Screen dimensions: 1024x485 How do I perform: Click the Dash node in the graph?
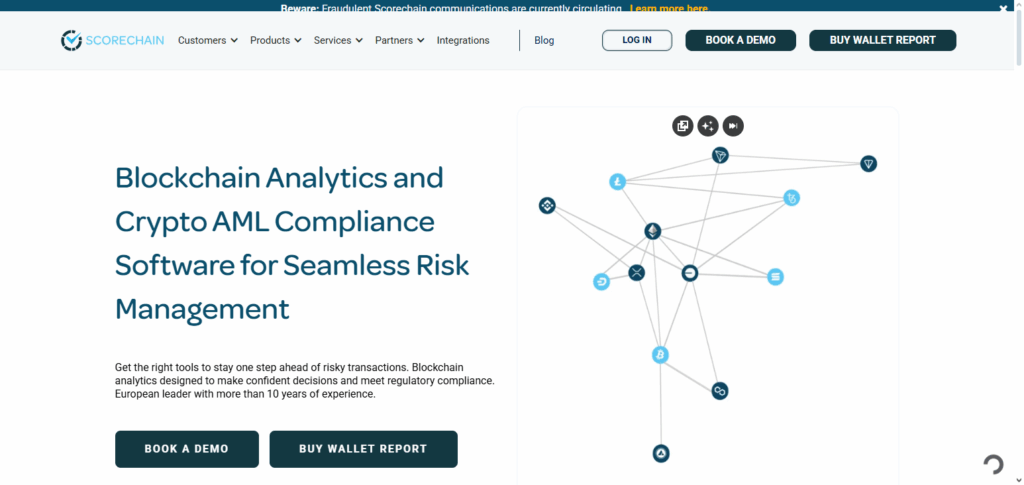(x=601, y=282)
